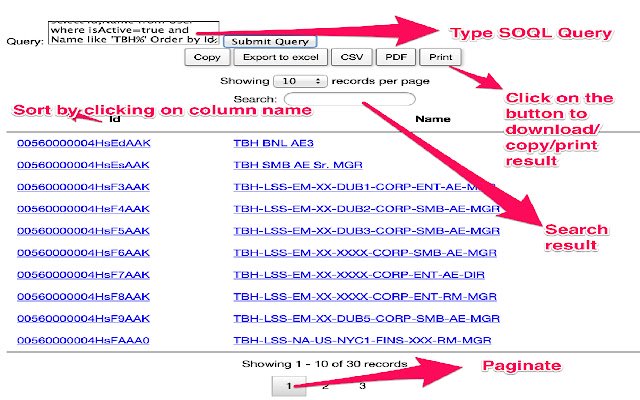This screenshot has height=400, width=640.
Task: Open TBH-LSS-EM-XX-XXXX-CORP-ENT-AE-DIR link
Action: click(x=359, y=275)
